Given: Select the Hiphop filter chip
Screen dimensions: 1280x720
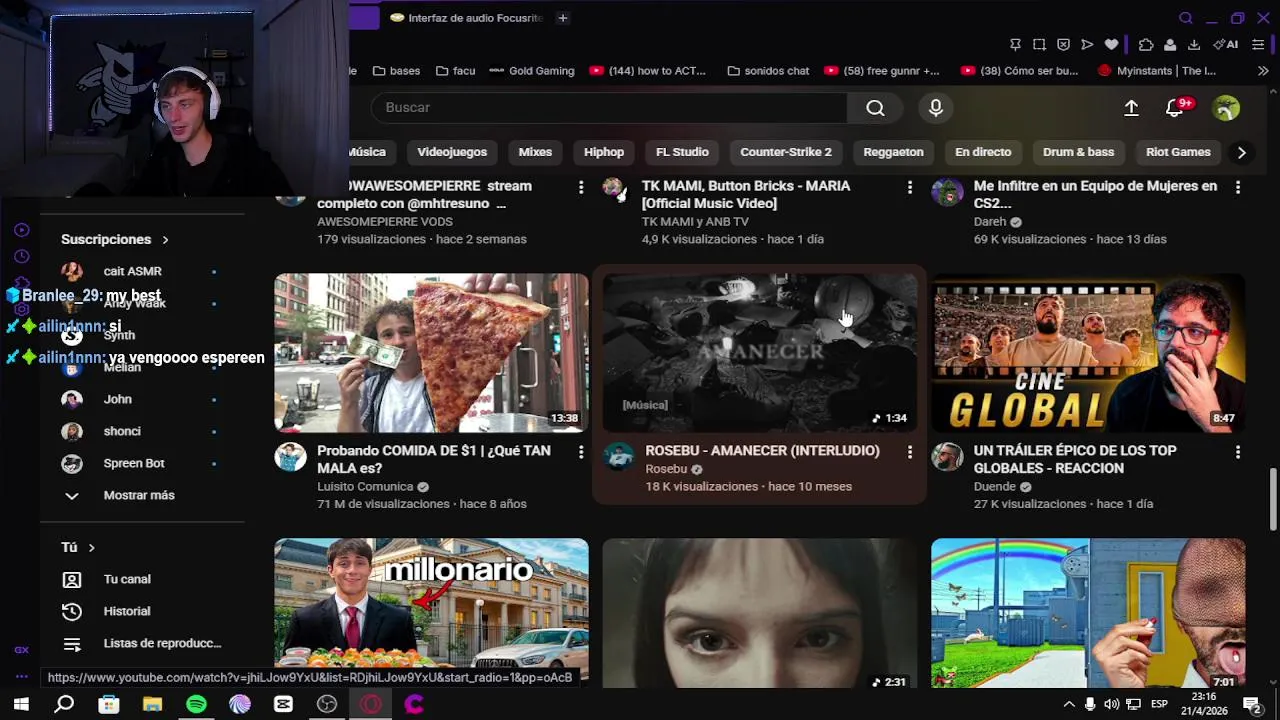Looking at the screenshot, I should coord(604,152).
